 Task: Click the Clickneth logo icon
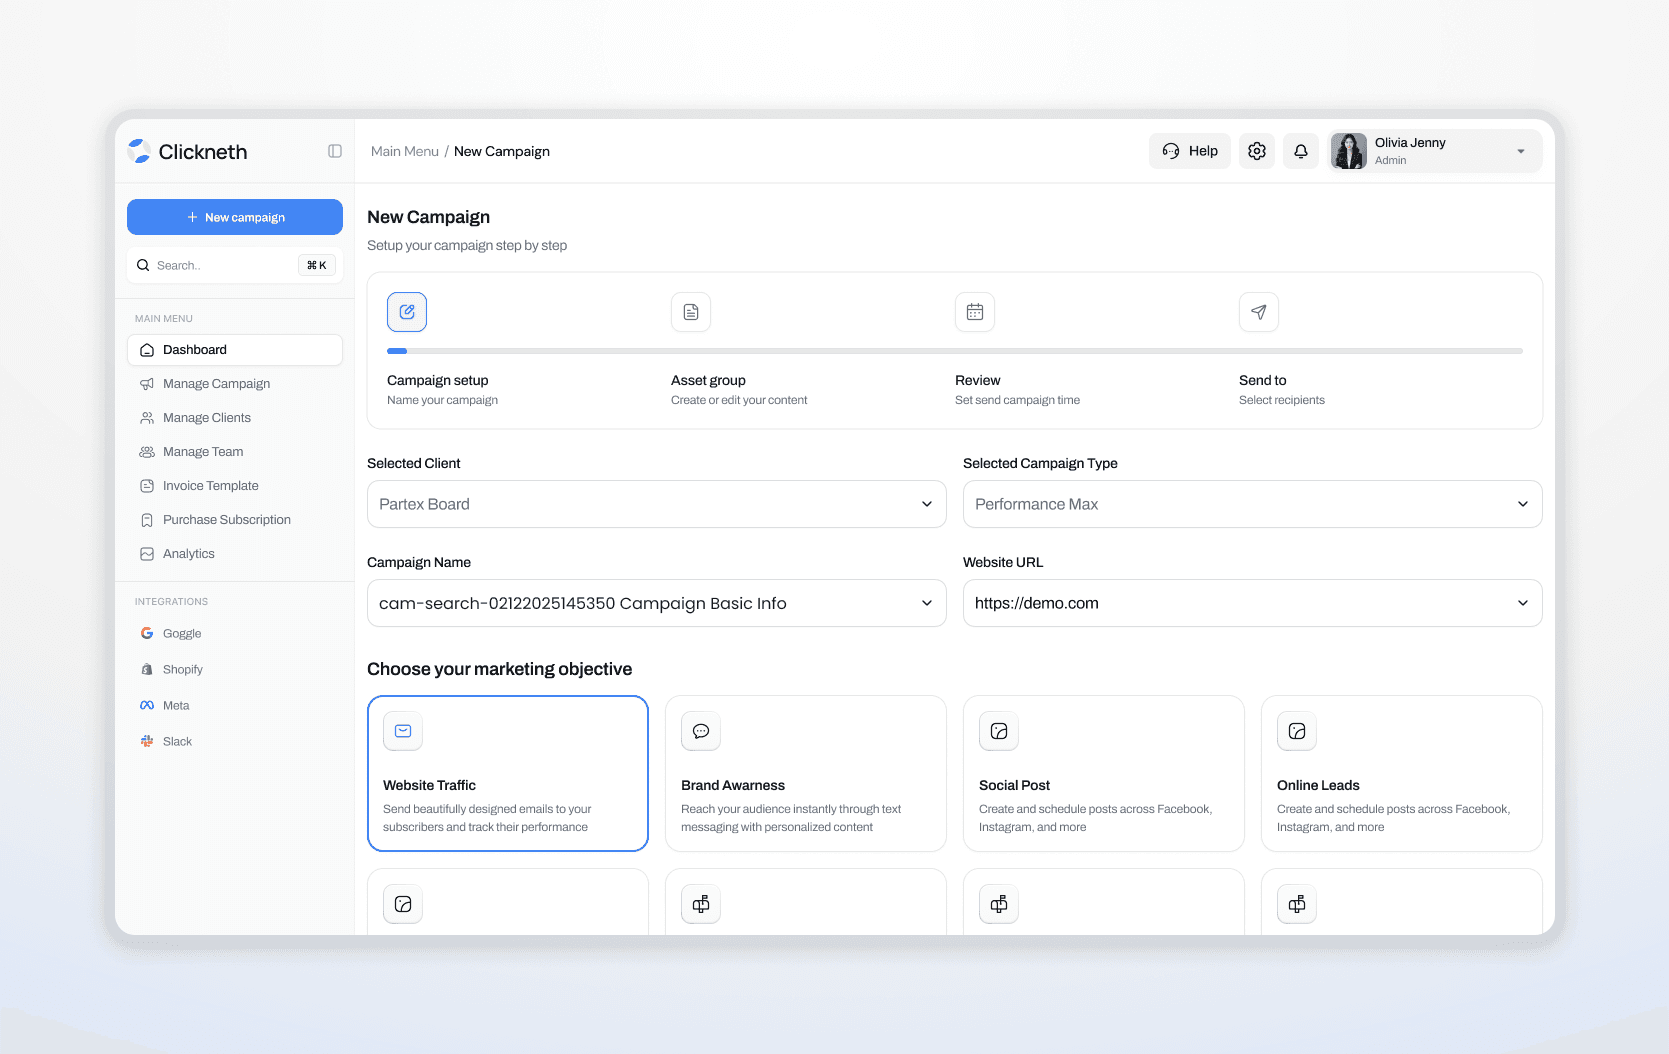140,151
